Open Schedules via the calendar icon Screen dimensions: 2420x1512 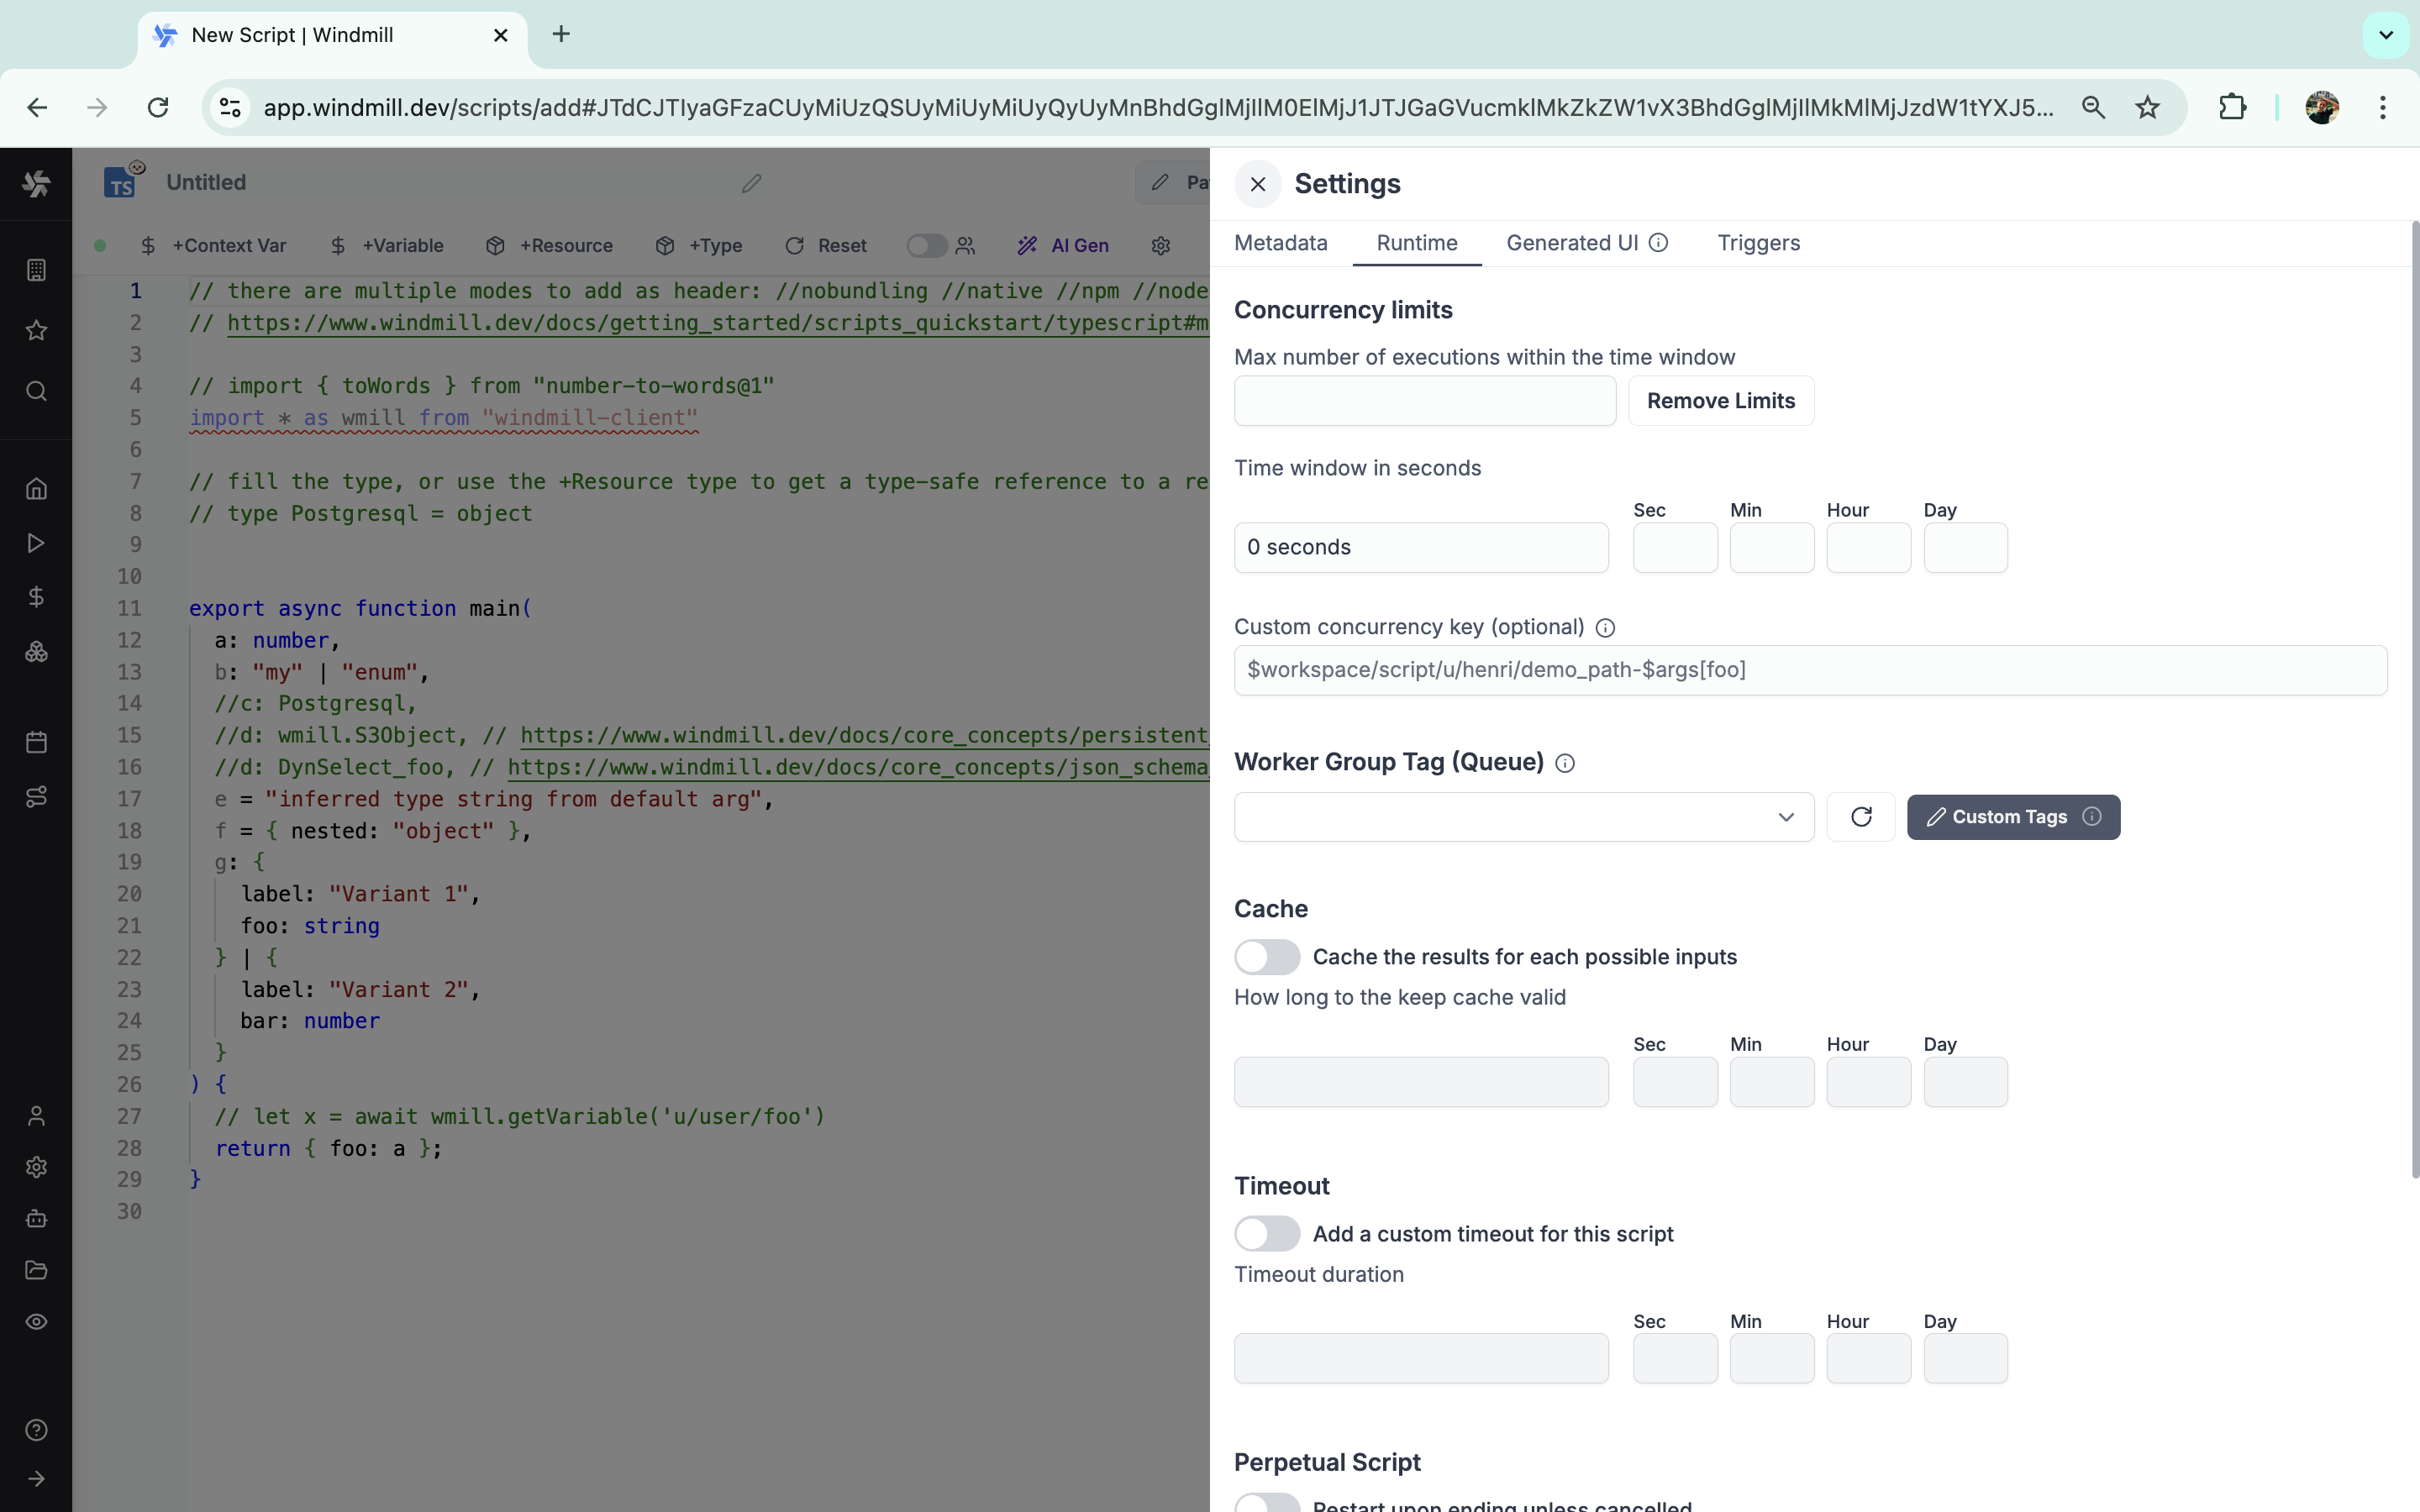[37, 741]
